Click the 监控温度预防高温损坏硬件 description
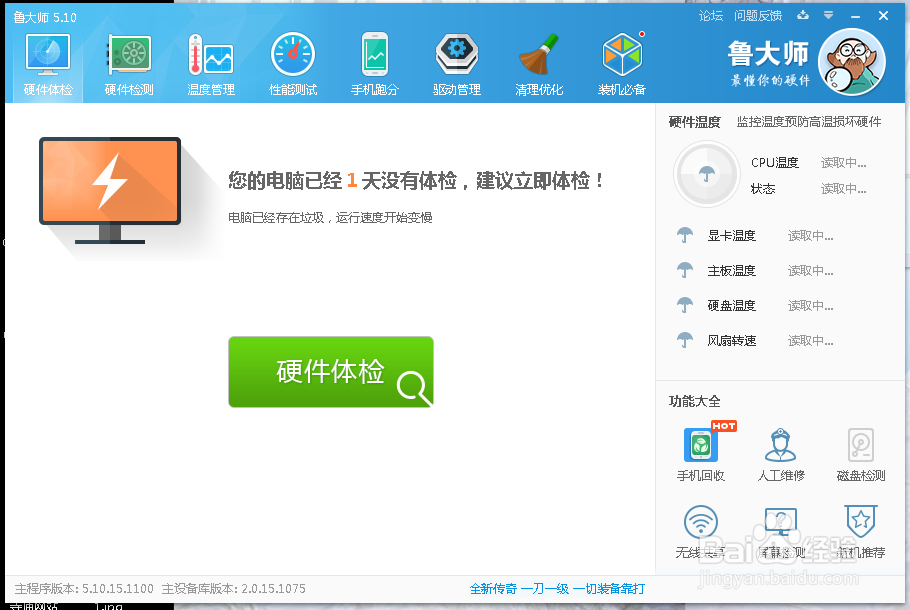 tap(809, 122)
